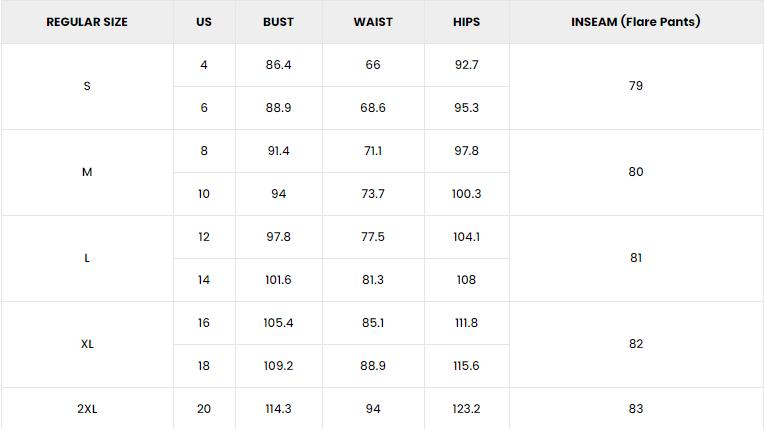Select the M size row label
This screenshot has height=429, width=764.
pos(87,172)
